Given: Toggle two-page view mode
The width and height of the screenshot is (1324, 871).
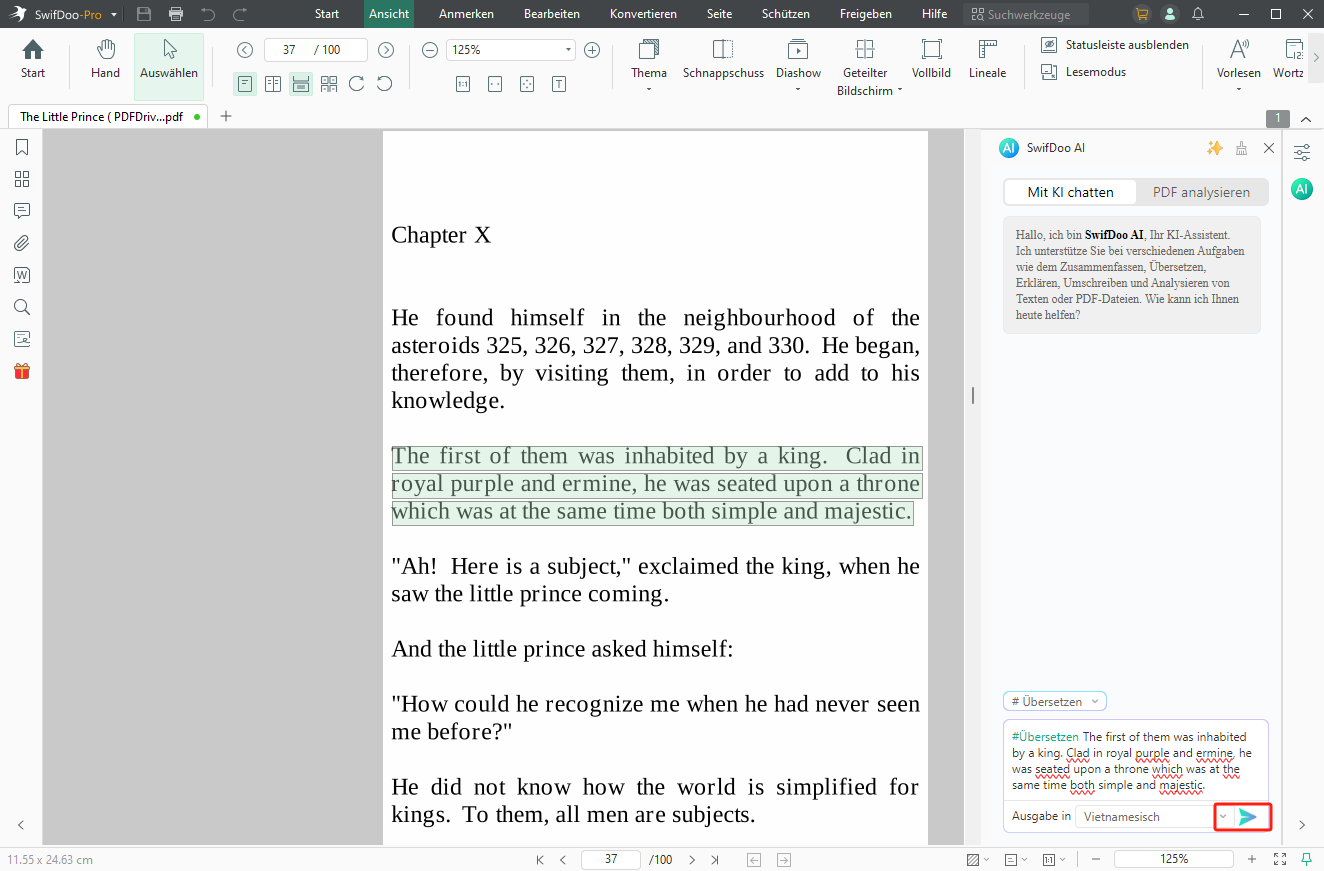Looking at the screenshot, I should (x=273, y=84).
